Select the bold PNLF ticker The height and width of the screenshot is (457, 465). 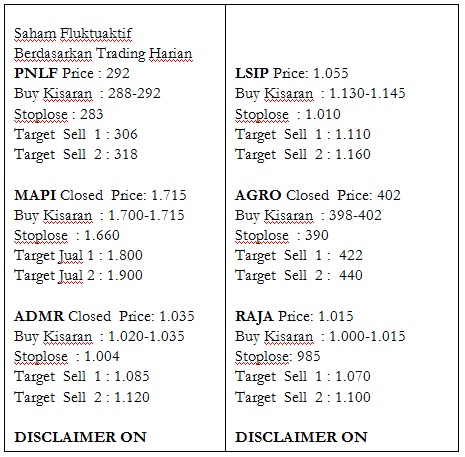pyautogui.click(x=36, y=73)
